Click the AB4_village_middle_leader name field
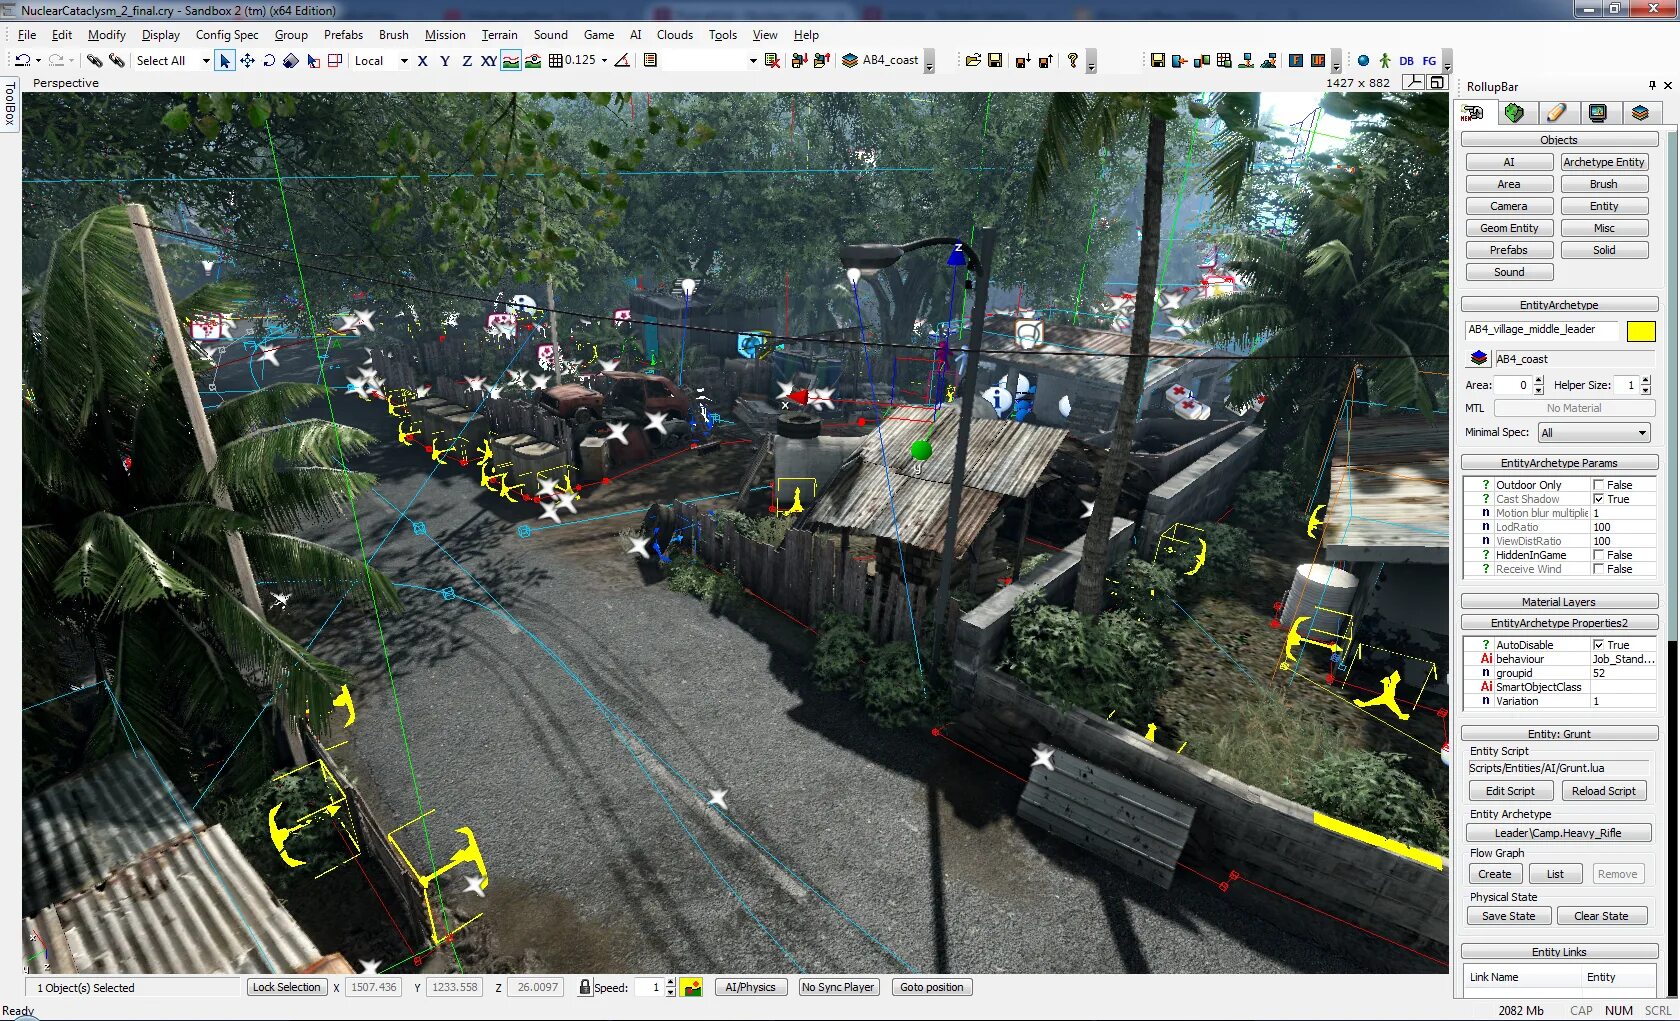 pos(1542,330)
